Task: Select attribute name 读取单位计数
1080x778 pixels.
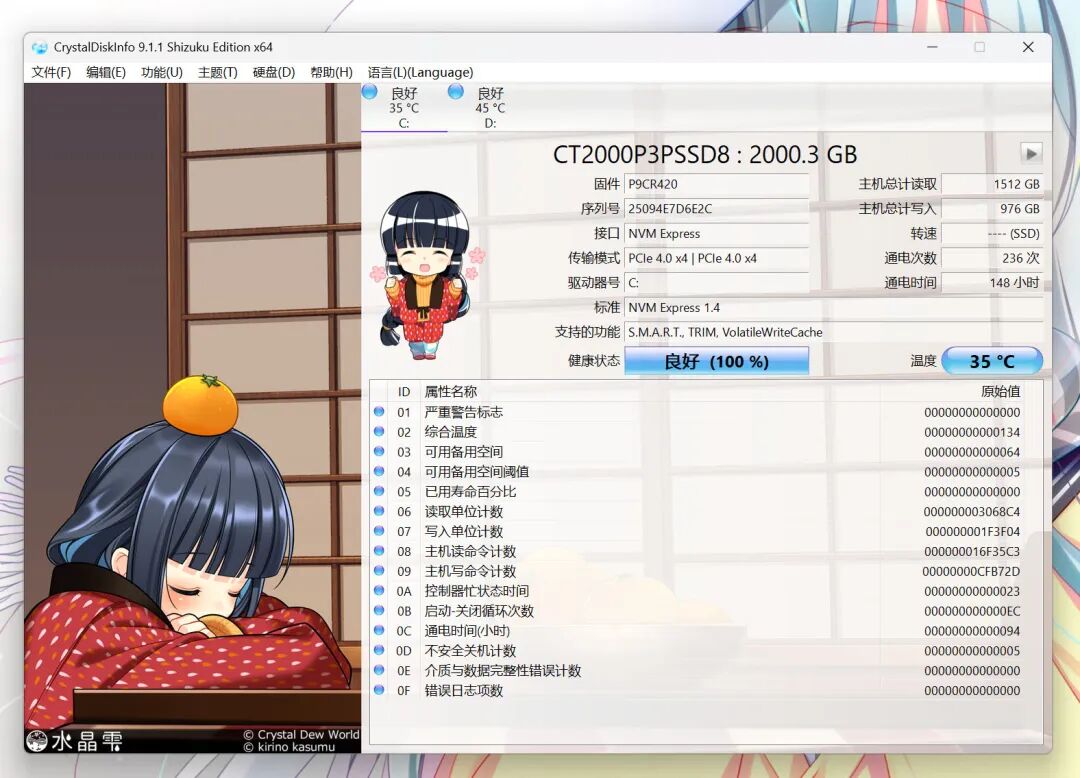Action: point(464,512)
